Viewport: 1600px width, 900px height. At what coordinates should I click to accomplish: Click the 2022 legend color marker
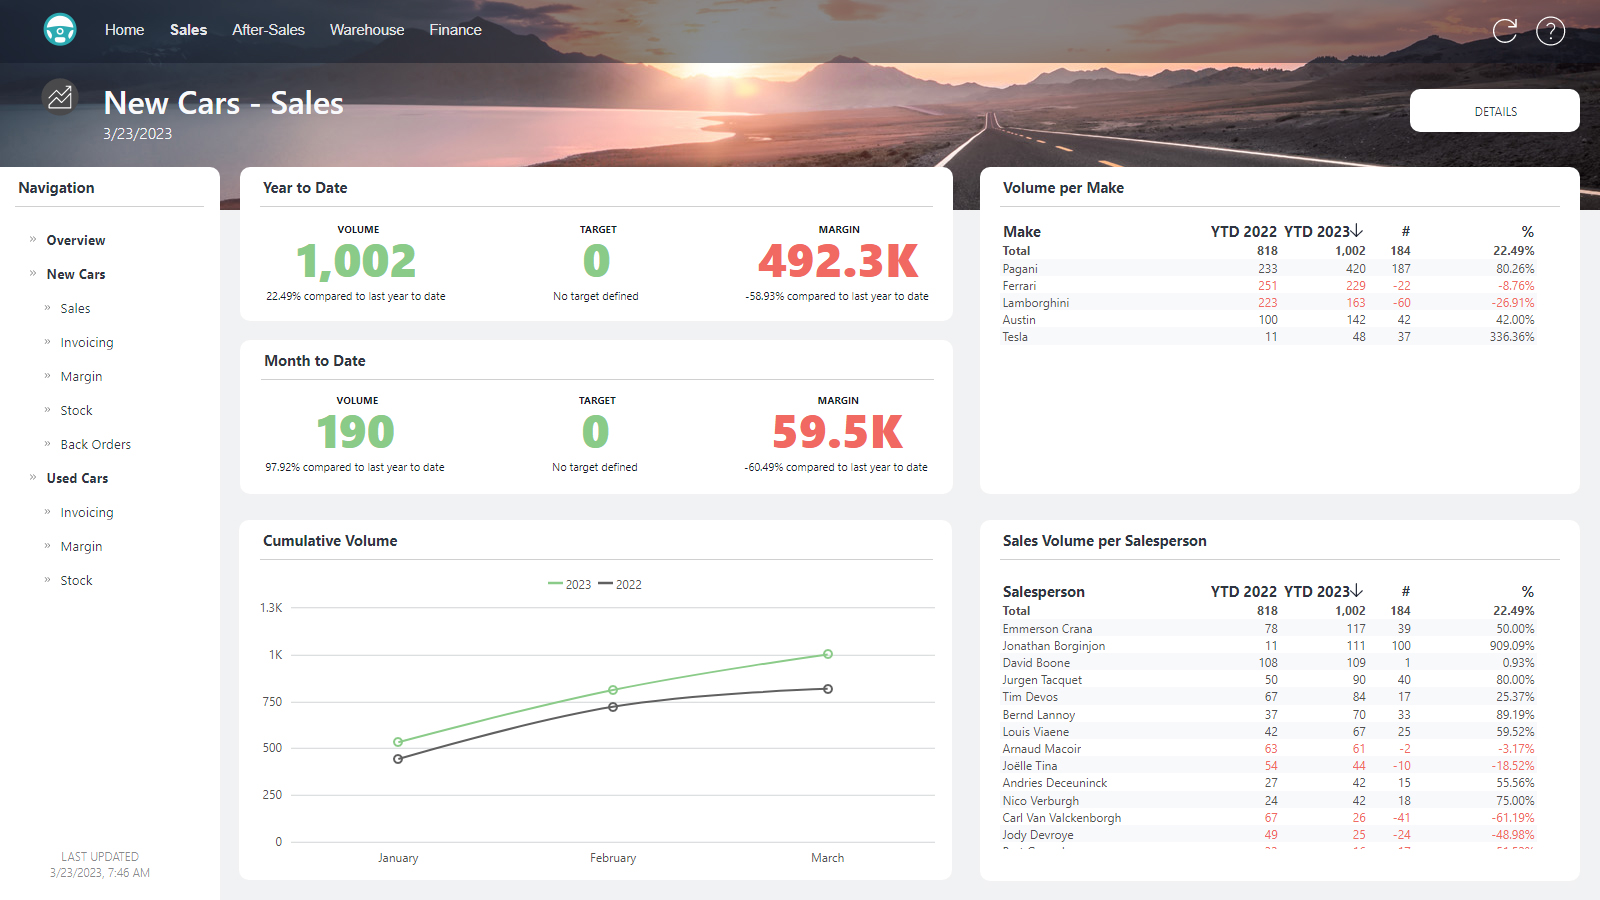(x=605, y=584)
